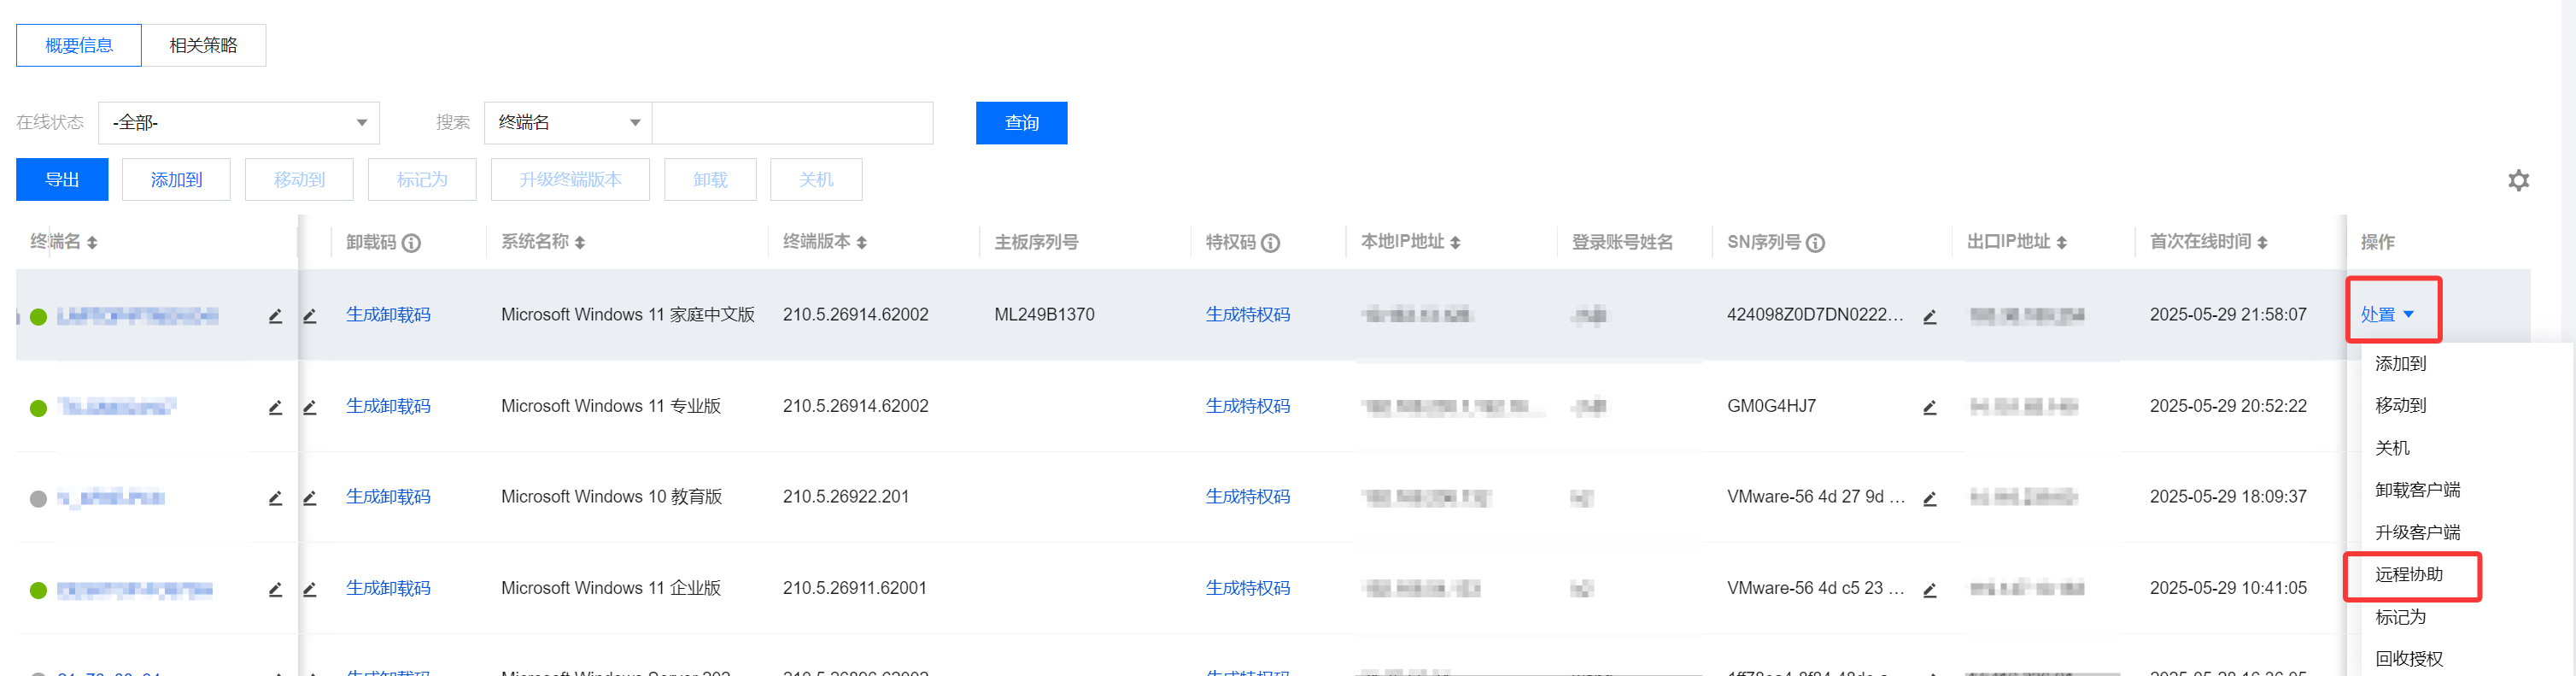Click the 卸载码 info icon
This screenshot has height=676, width=2576.
pos(411,243)
